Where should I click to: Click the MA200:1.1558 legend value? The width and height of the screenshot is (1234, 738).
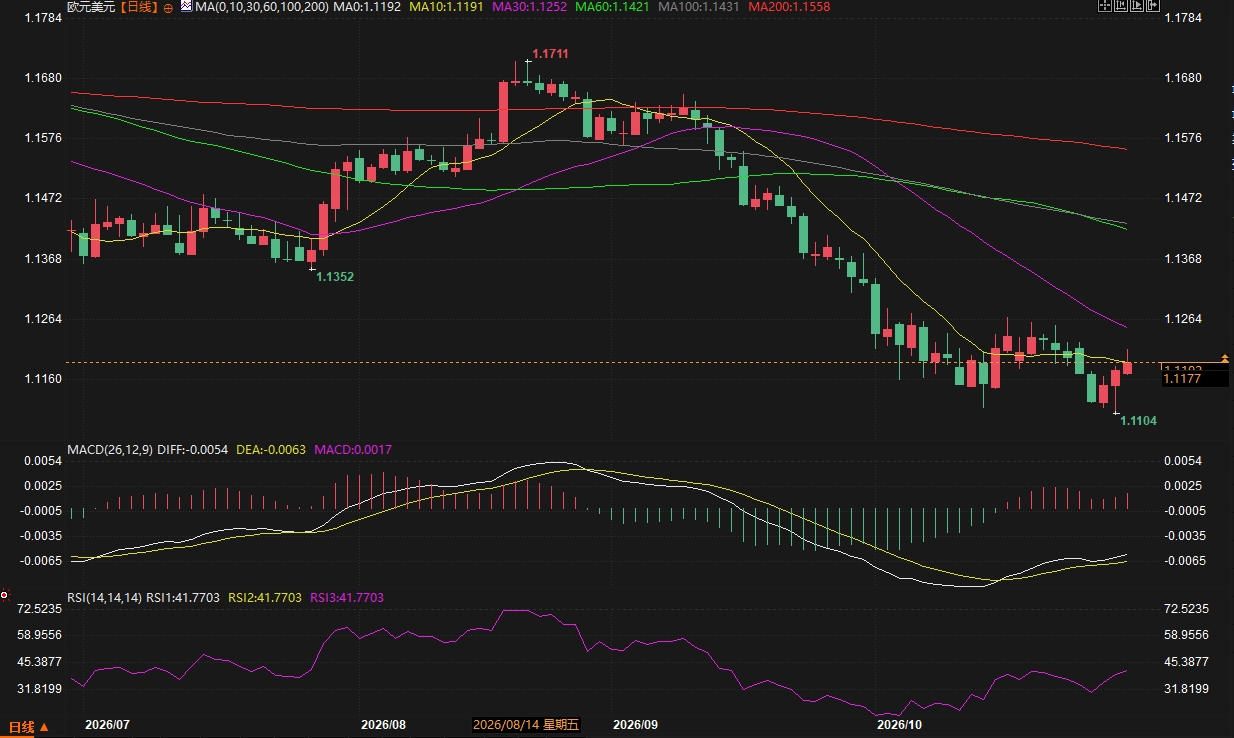[788, 7]
